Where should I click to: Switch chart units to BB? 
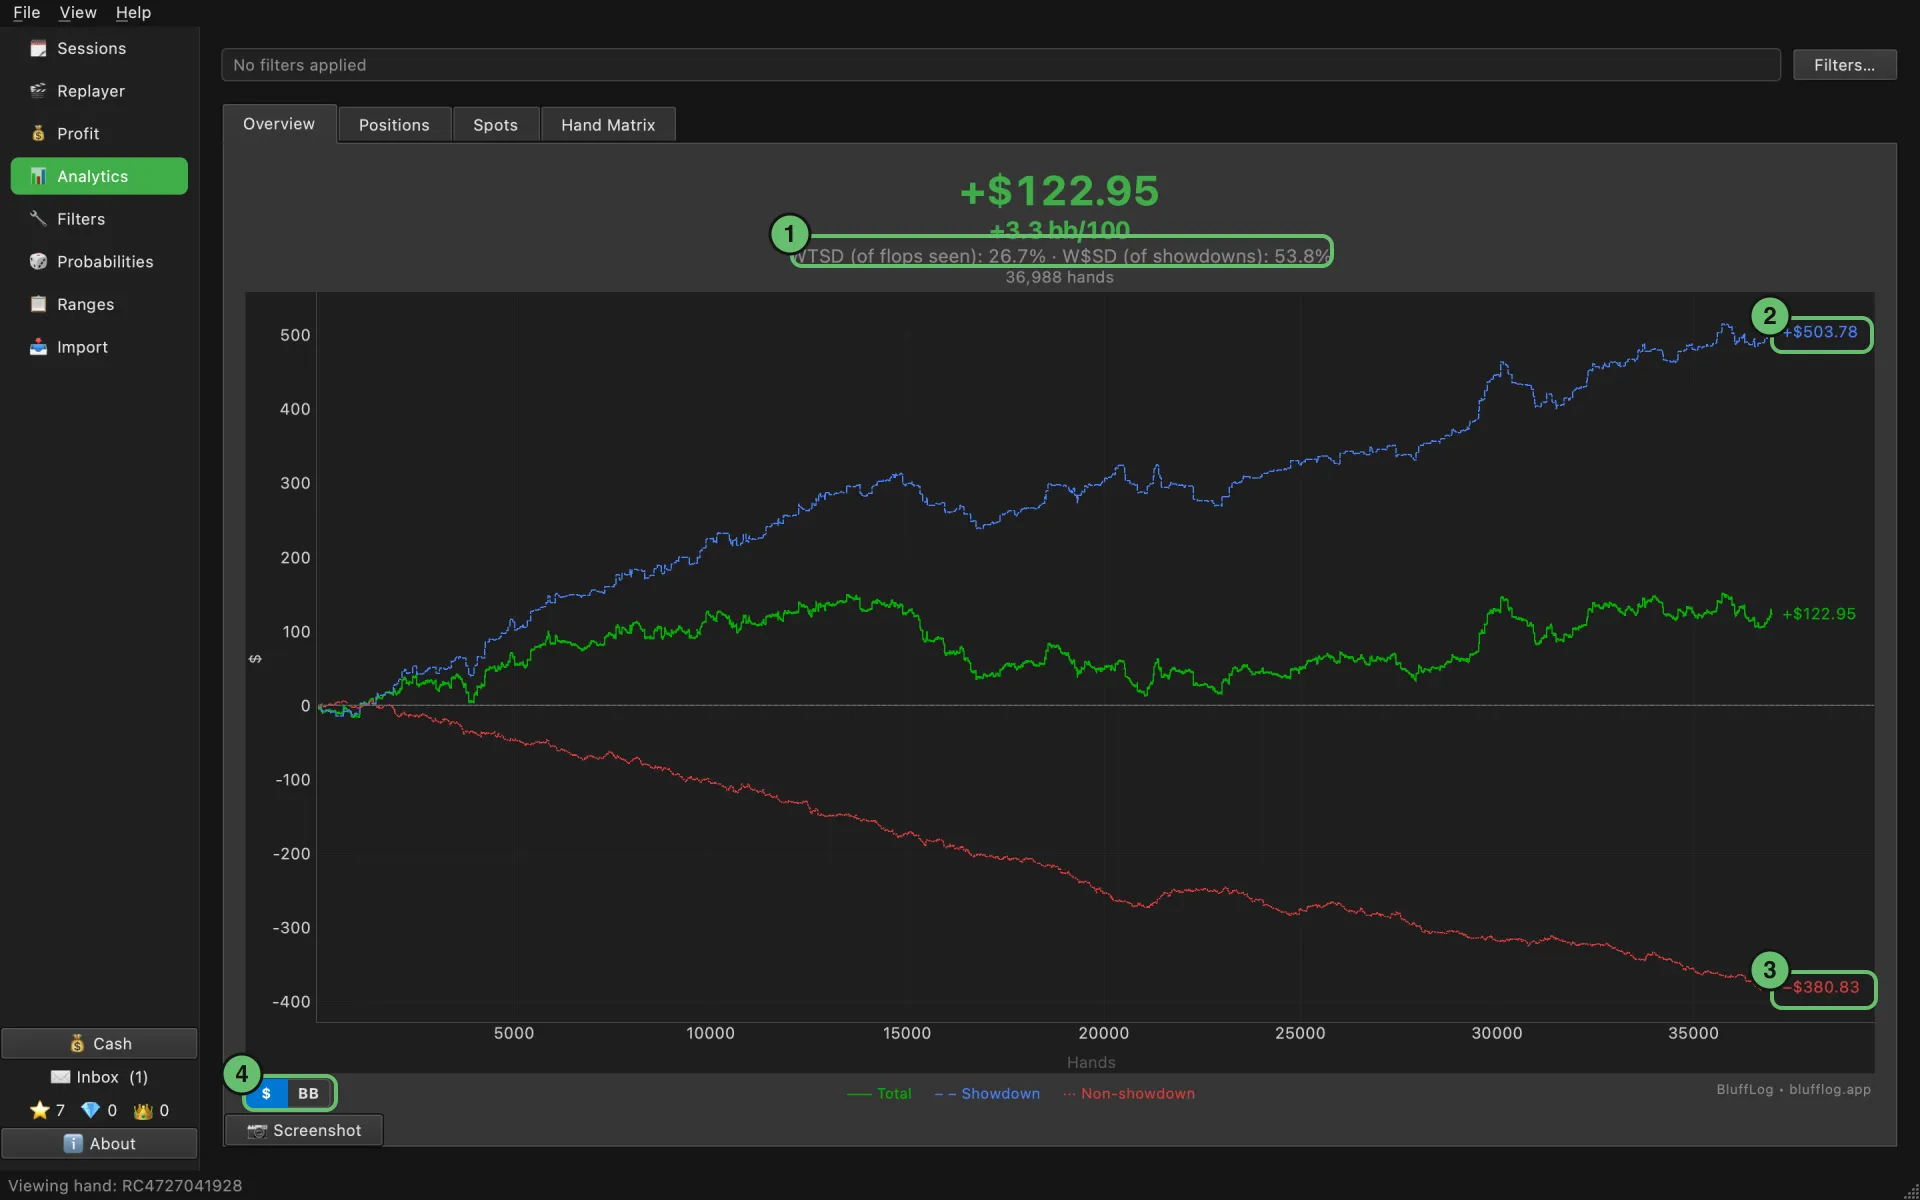click(308, 1093)
